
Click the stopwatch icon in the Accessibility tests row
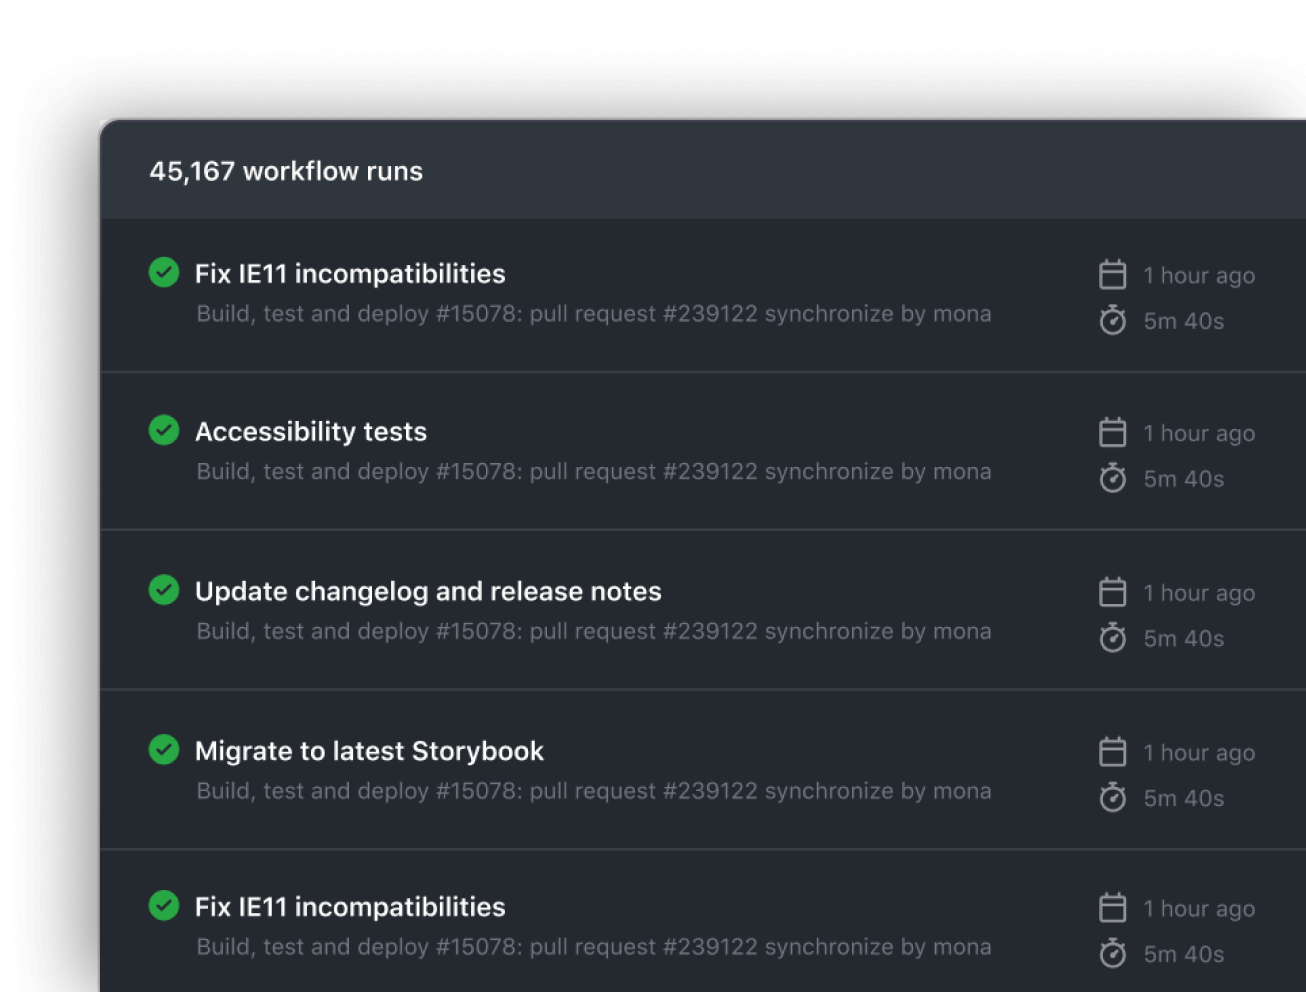1112,478
